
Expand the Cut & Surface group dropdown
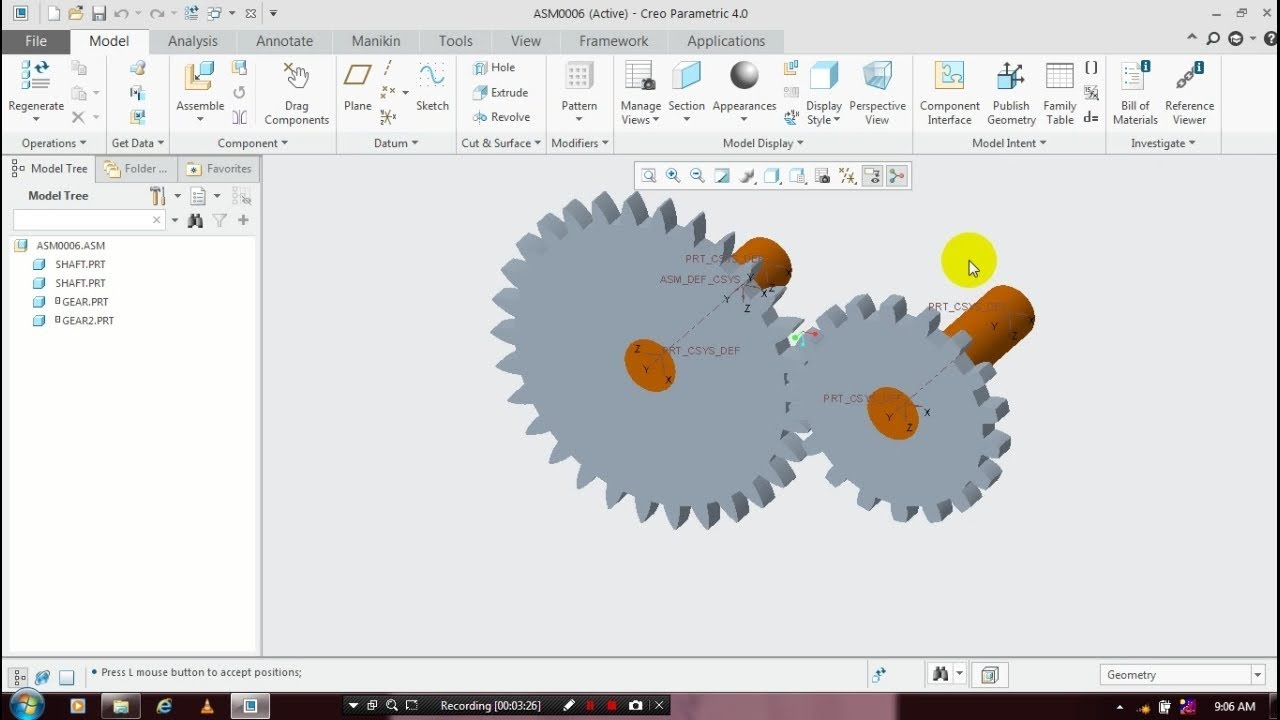pyautogui.click(x=501, y=143)
